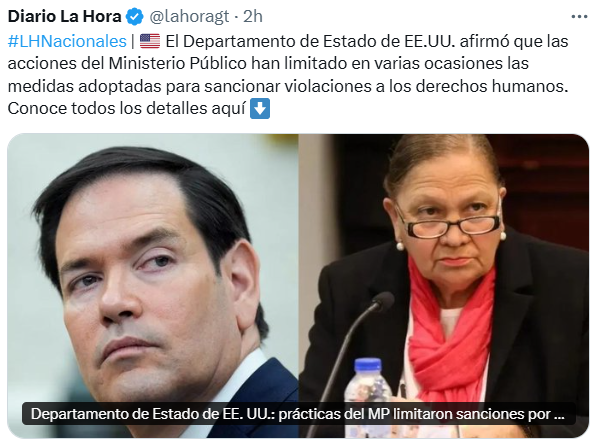The height and width of the screenshot is (443, 598).
Task: Open the three-dot more options menu
Action: tap(579, 17)
